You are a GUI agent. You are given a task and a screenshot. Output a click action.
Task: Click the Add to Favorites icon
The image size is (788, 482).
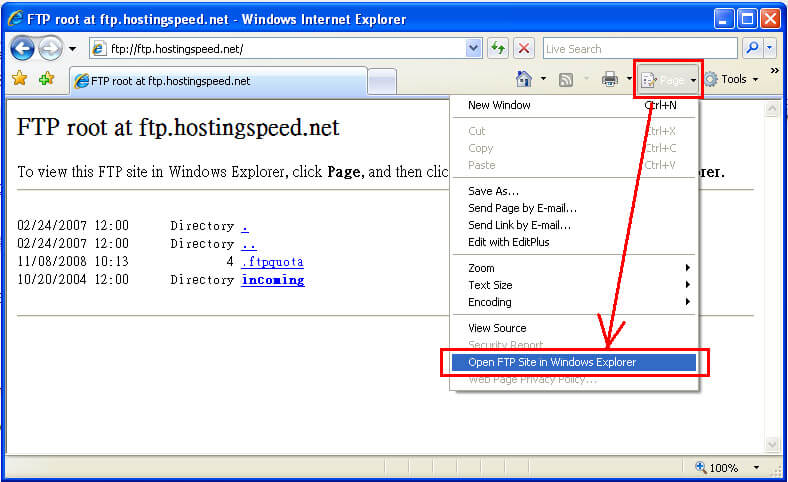pos(46,79)
